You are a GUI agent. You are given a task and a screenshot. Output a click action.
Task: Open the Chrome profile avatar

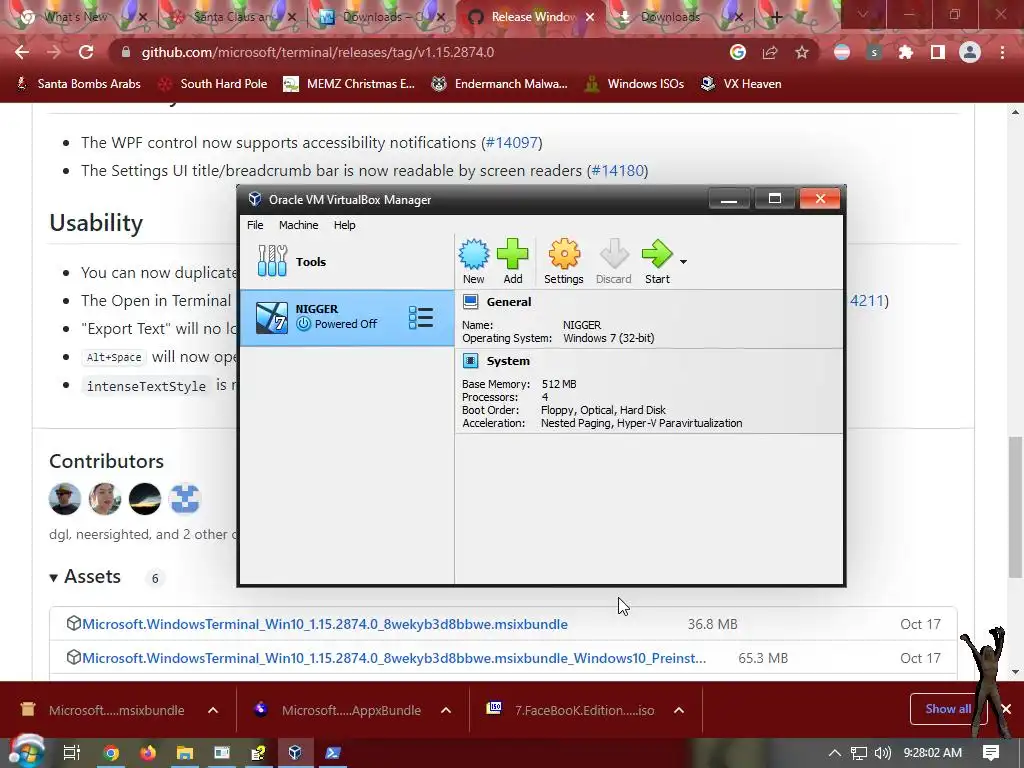click(970, 52)
